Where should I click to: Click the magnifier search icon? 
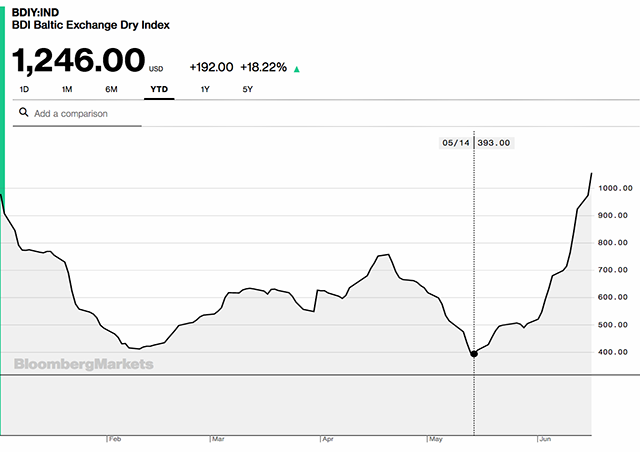(x=22, y=113)
